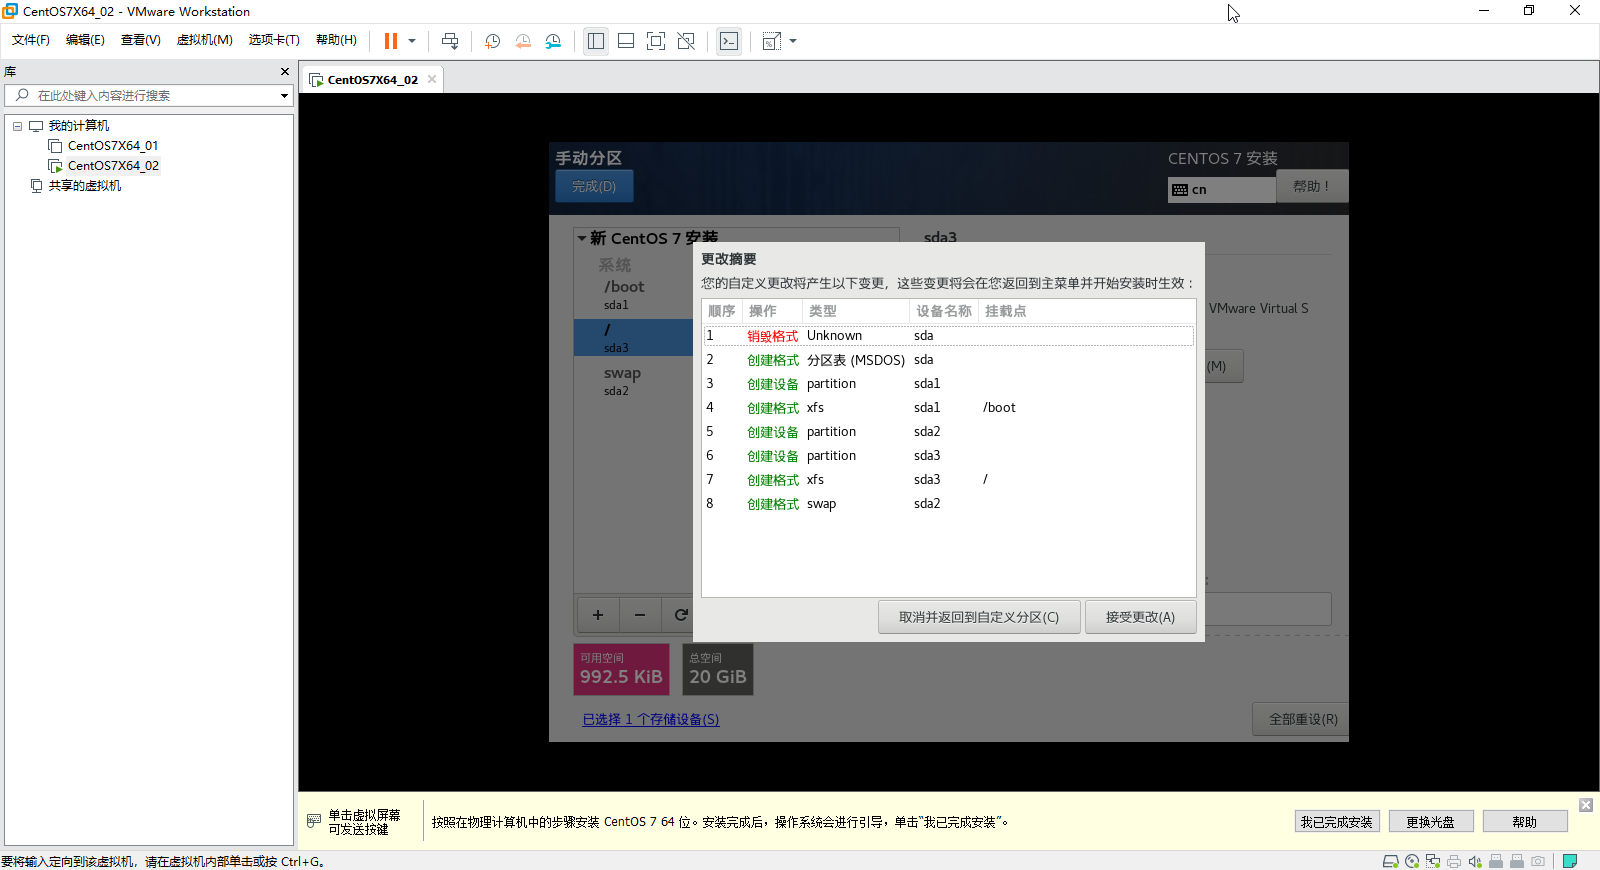Screen dimensions: 1600x870
Task: Click the first USB device status bar icon
Action: (x=1496, y=861)
